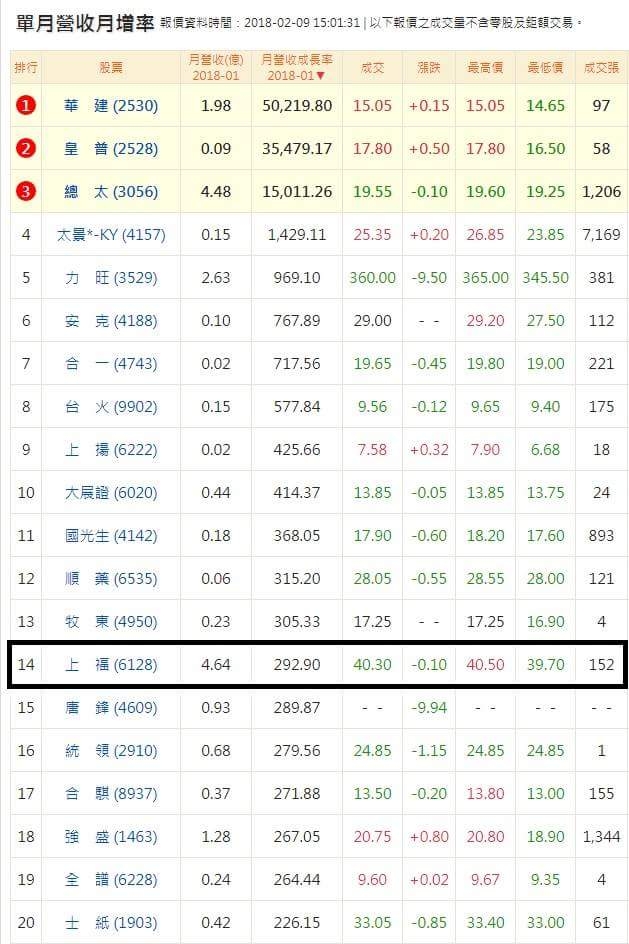The height and width of the screenshot is (944, 629).
Task: Click the red rank 3 badge icon
Action: coord(25,192)
